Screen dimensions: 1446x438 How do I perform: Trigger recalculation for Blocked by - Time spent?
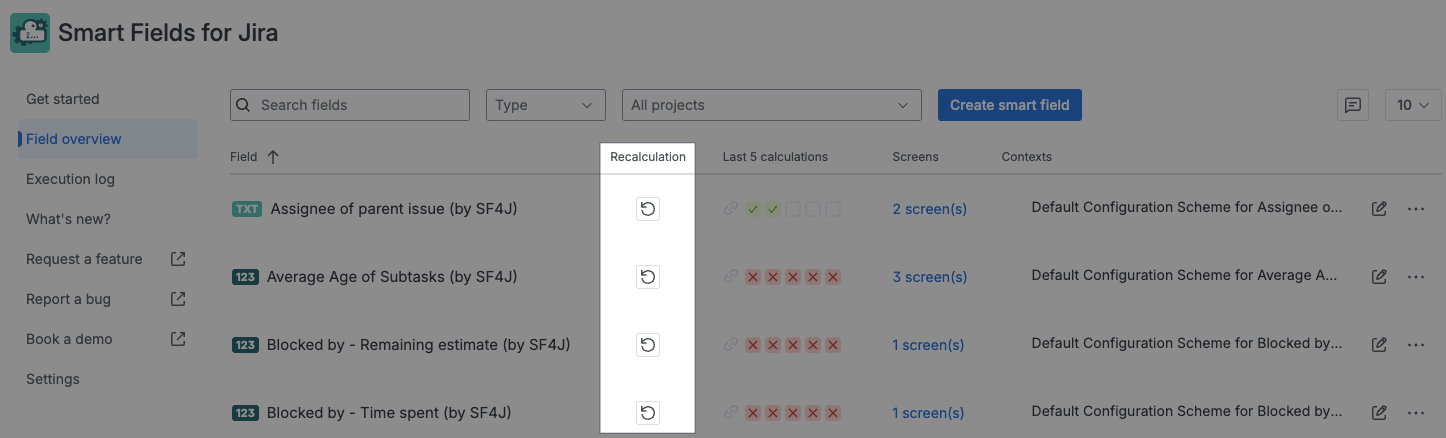pos(647,413)
